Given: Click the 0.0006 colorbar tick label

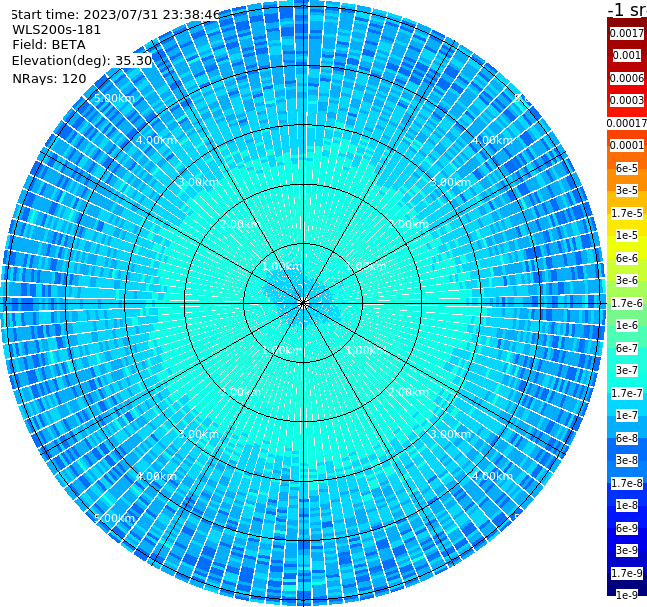Looking at the screenshot, I should [x=627, y=78].
